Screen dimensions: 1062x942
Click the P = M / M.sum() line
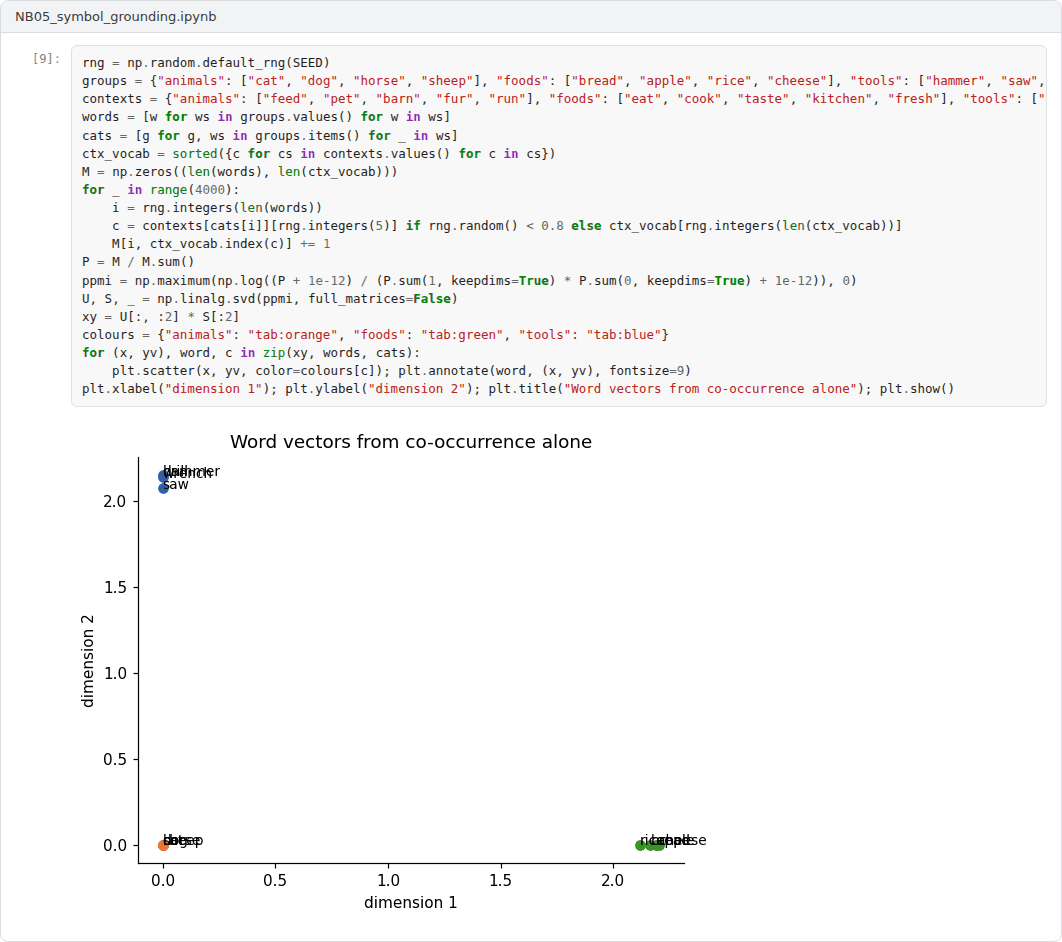[x=138, y=262]
